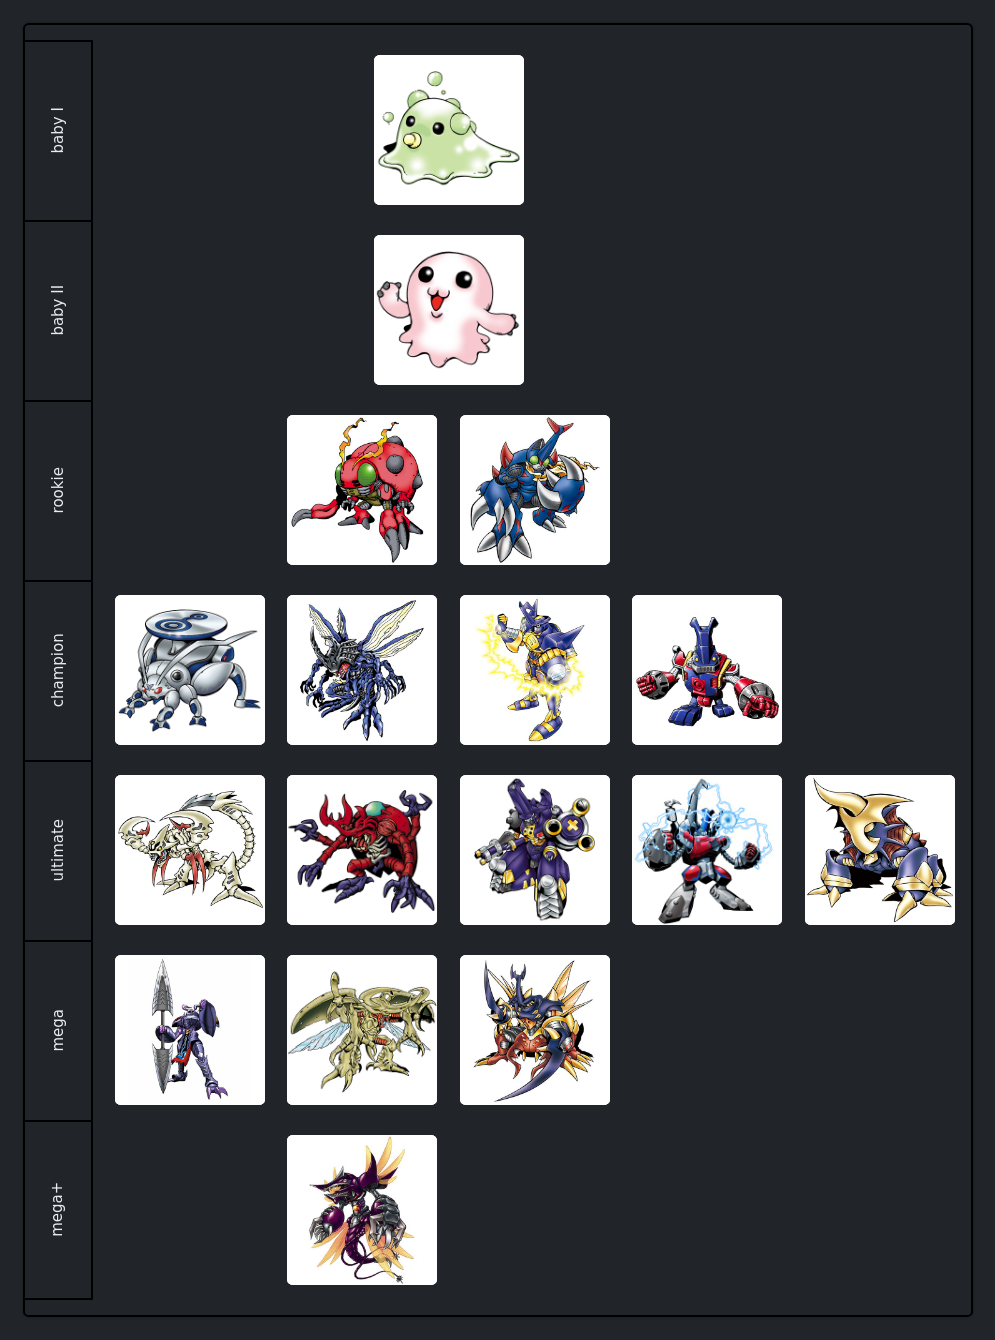Open the mega+ purple clawed creature
995x1340 pixels.
click(362, 1210)
